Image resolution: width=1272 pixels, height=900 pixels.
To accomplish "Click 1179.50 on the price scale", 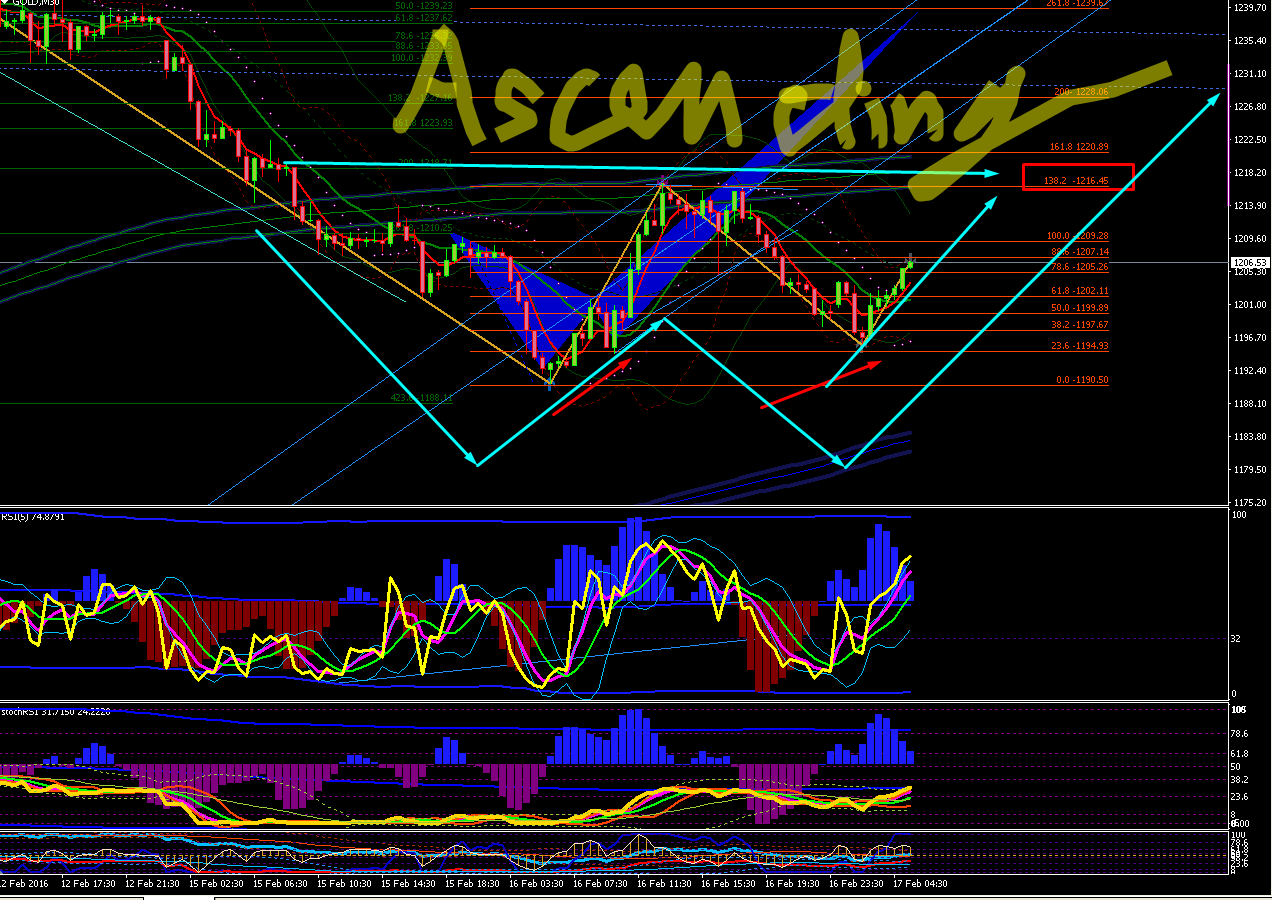I will click(x=1249, y=470).
